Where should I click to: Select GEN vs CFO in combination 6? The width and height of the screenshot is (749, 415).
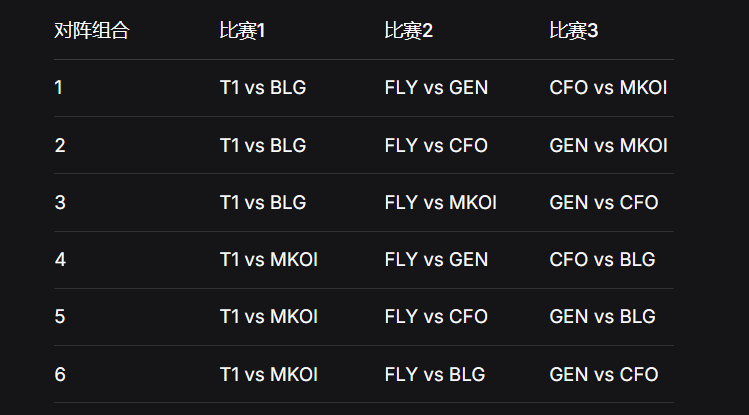tap(604, 375)
